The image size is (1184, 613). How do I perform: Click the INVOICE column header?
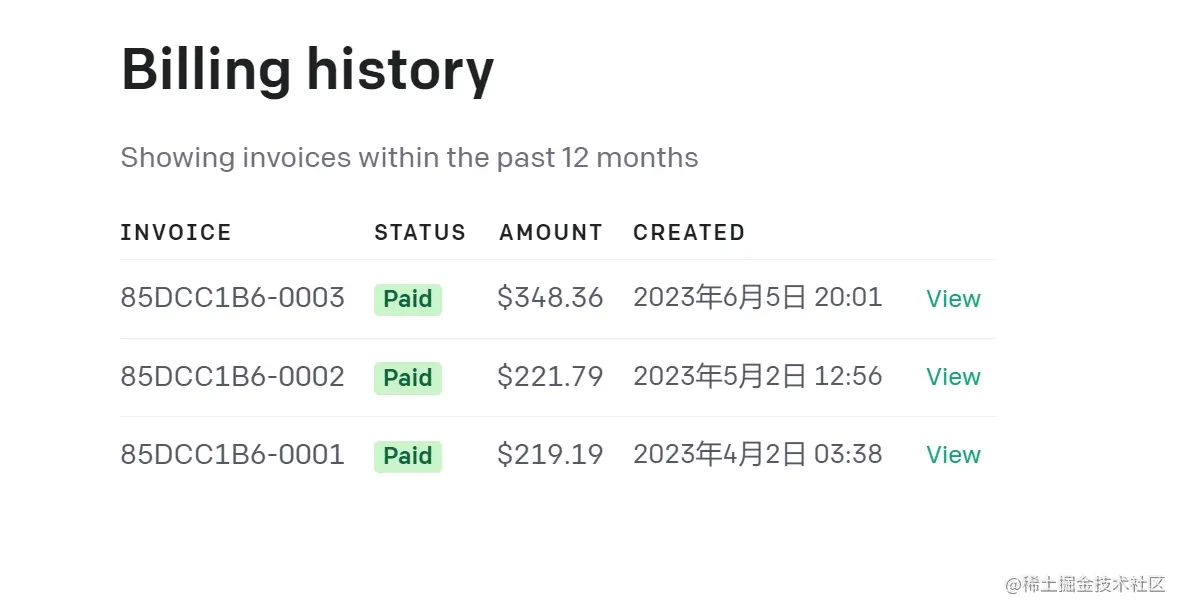176,233
